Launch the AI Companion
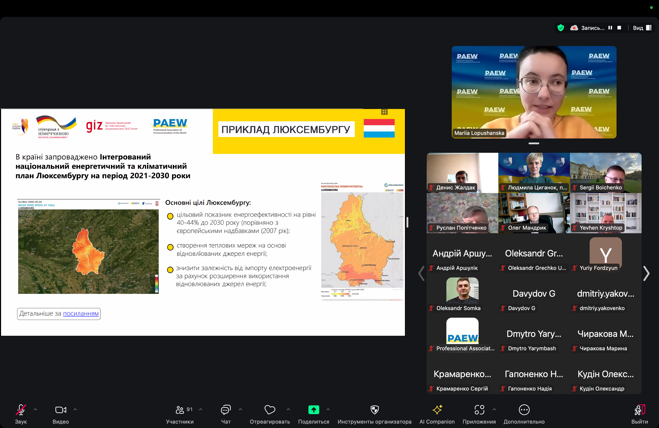 pos(437,410)
